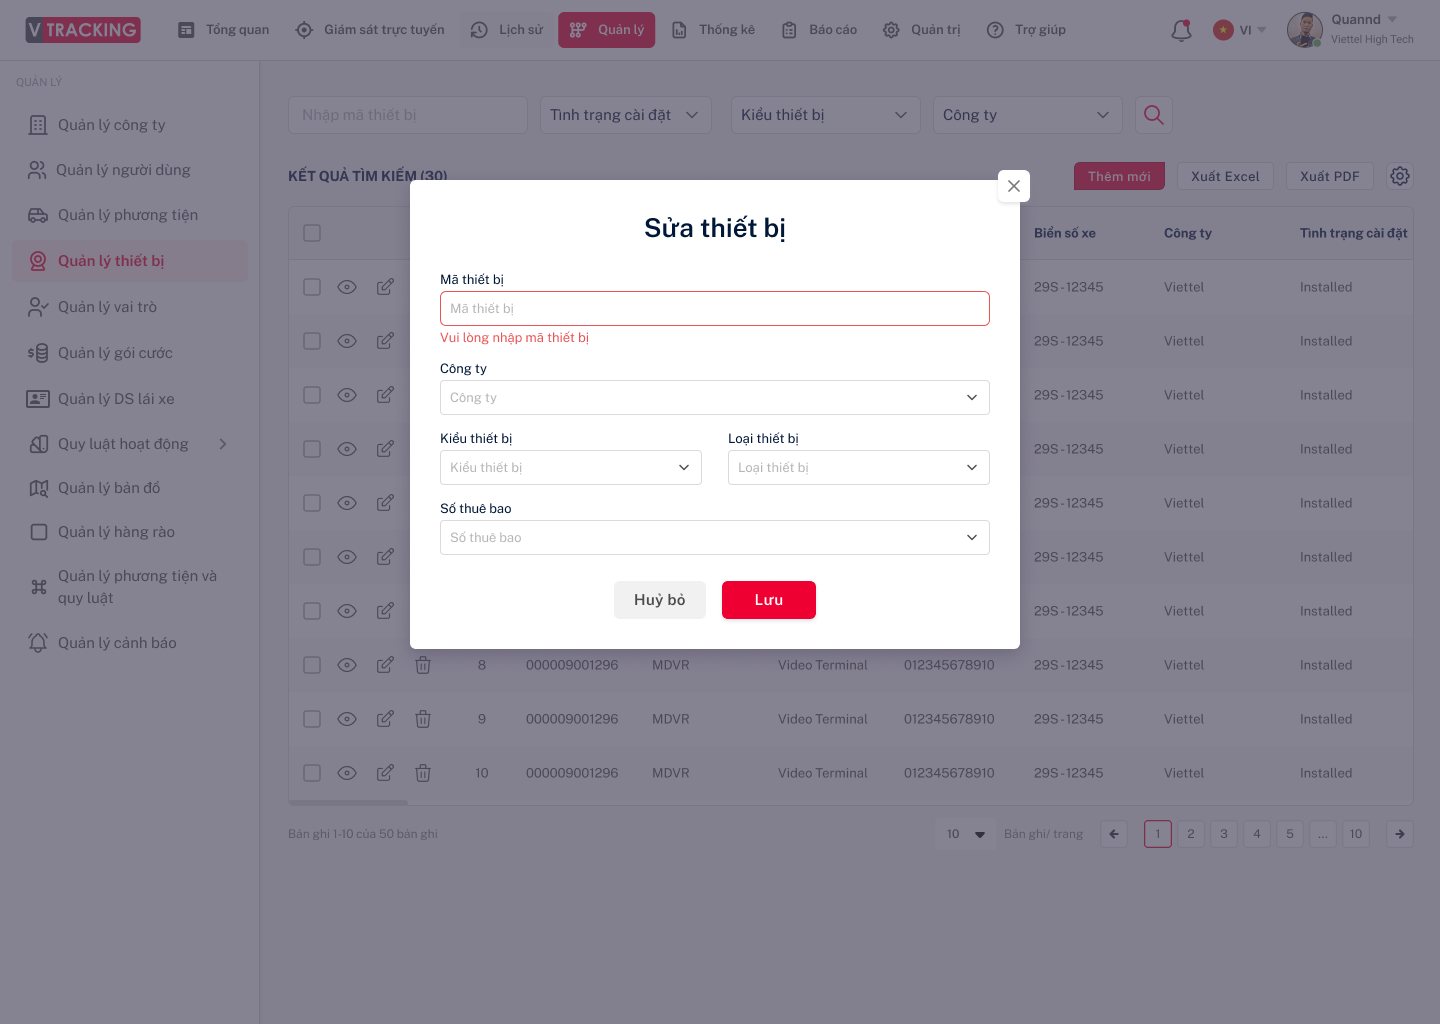Open Giám sát trực tuyến menu

click(371, 30)
